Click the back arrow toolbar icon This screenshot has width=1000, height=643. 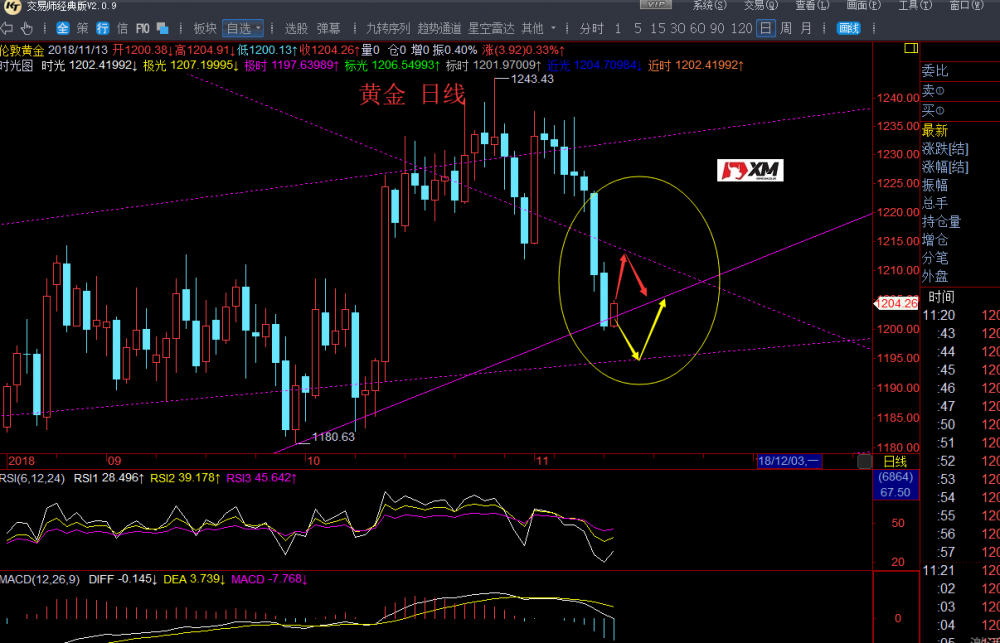6,28
